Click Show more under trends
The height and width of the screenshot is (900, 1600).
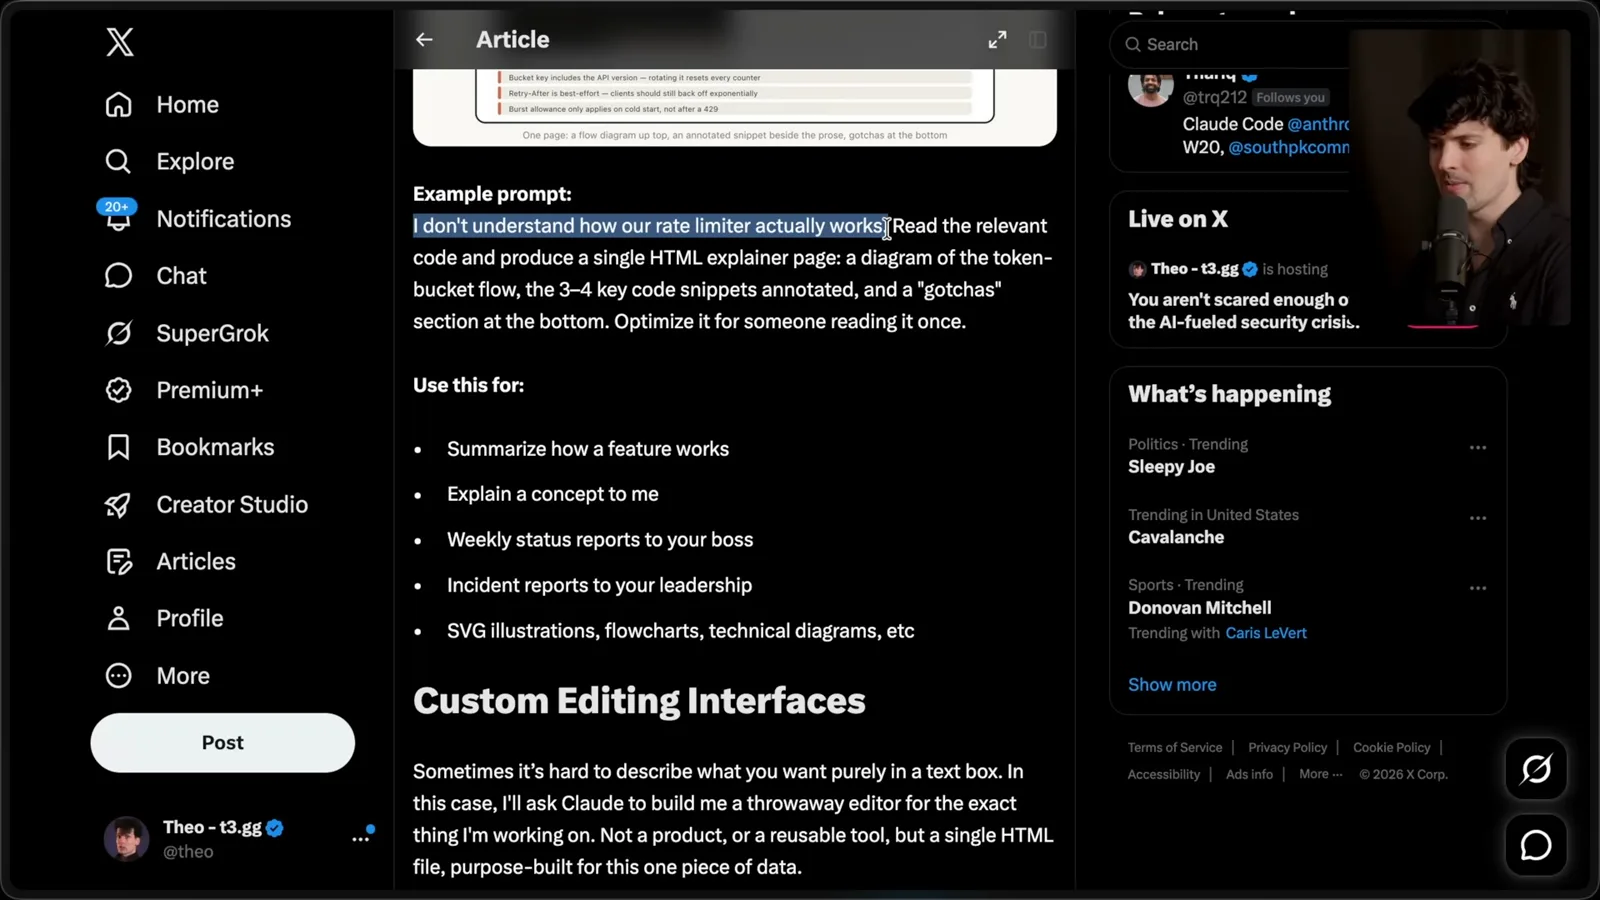click(x=1172, y=685)
